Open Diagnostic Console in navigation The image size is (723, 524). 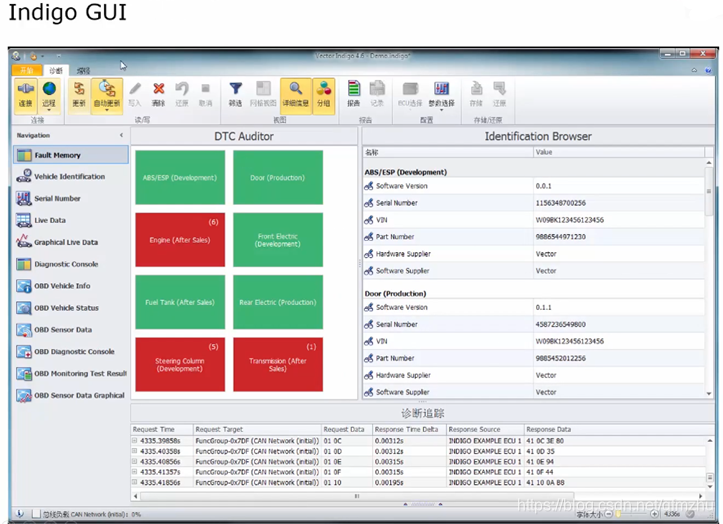pos(71,264)
